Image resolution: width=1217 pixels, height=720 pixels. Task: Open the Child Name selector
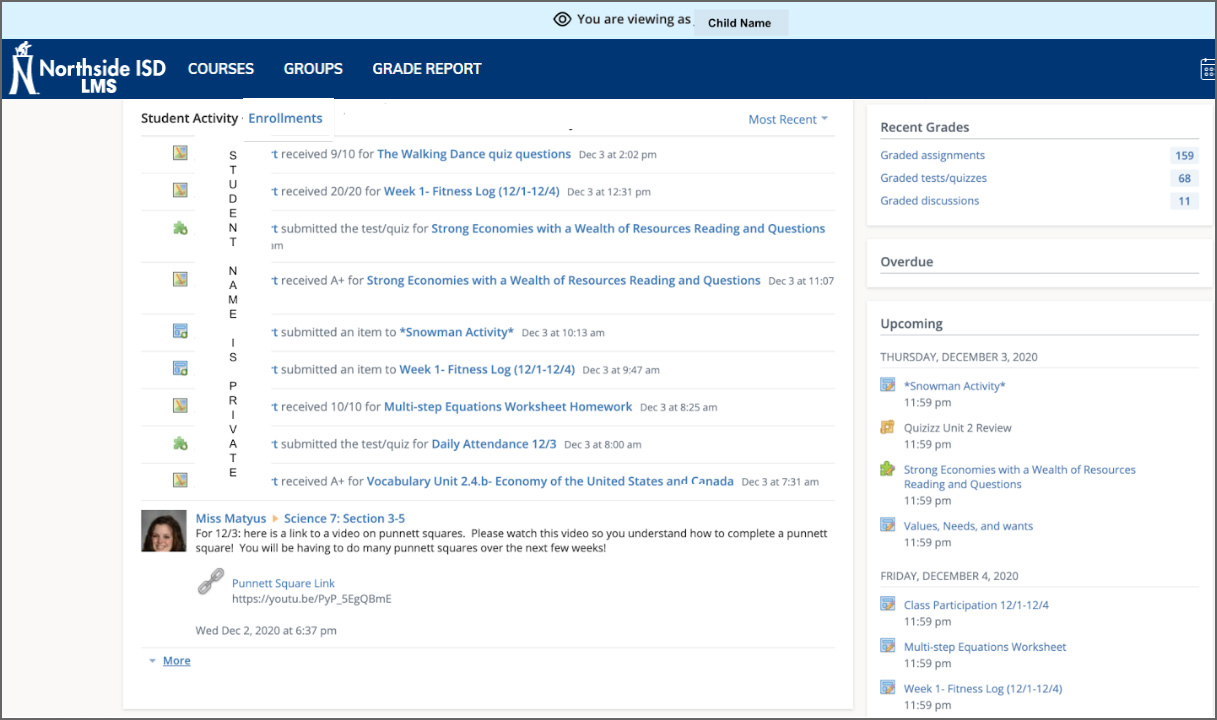(740, 23)
